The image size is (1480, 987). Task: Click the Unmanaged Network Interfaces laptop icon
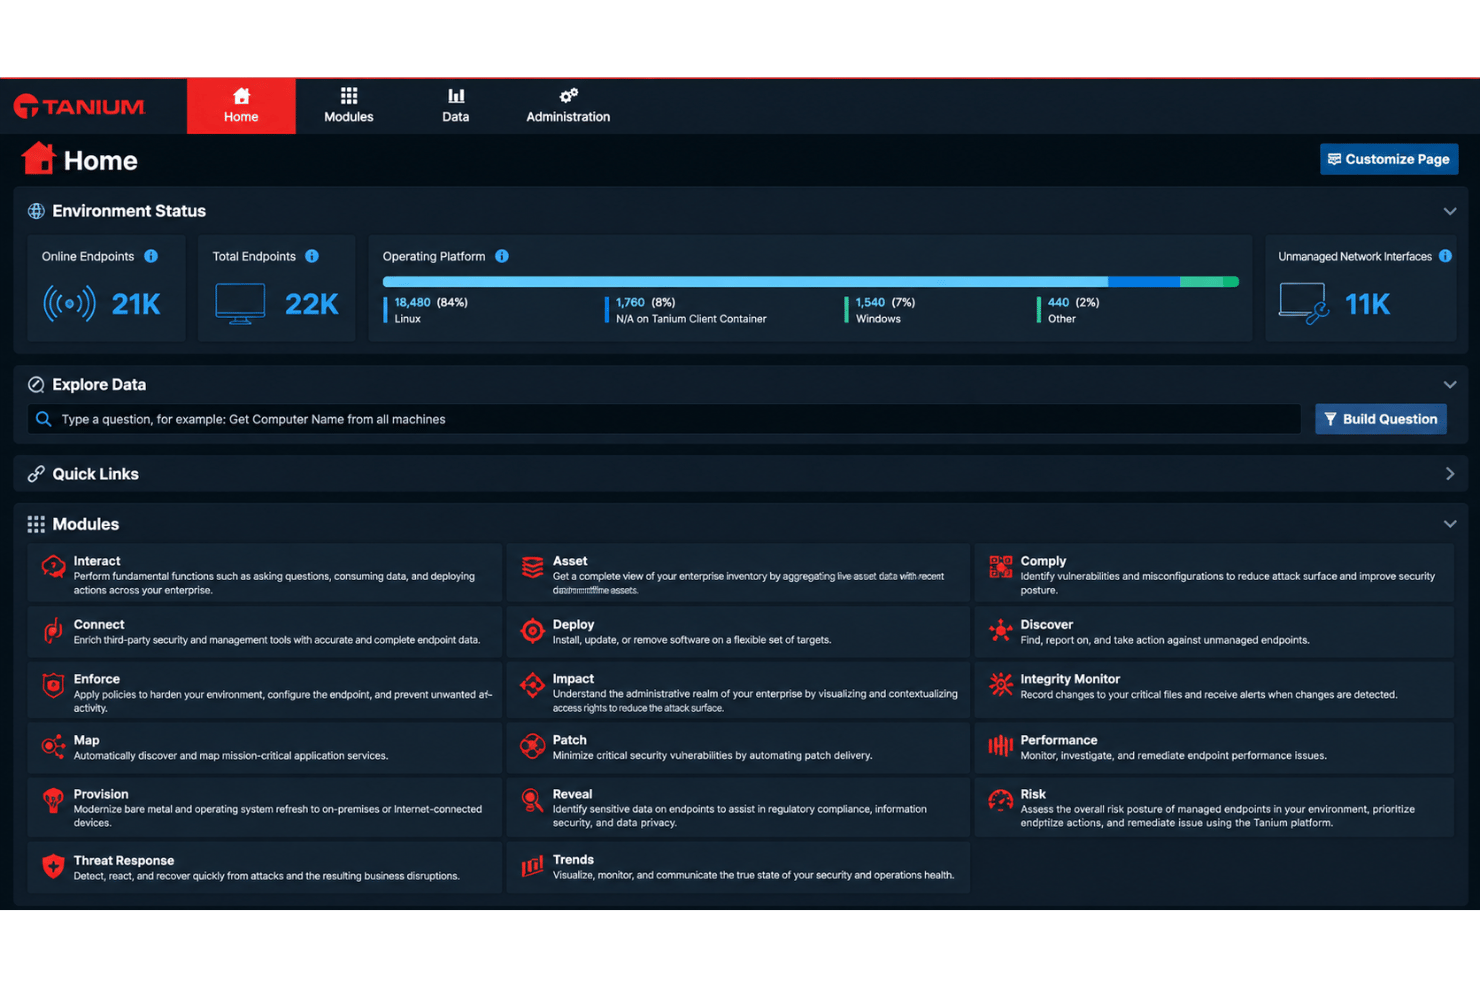[x=1304, y=303]
